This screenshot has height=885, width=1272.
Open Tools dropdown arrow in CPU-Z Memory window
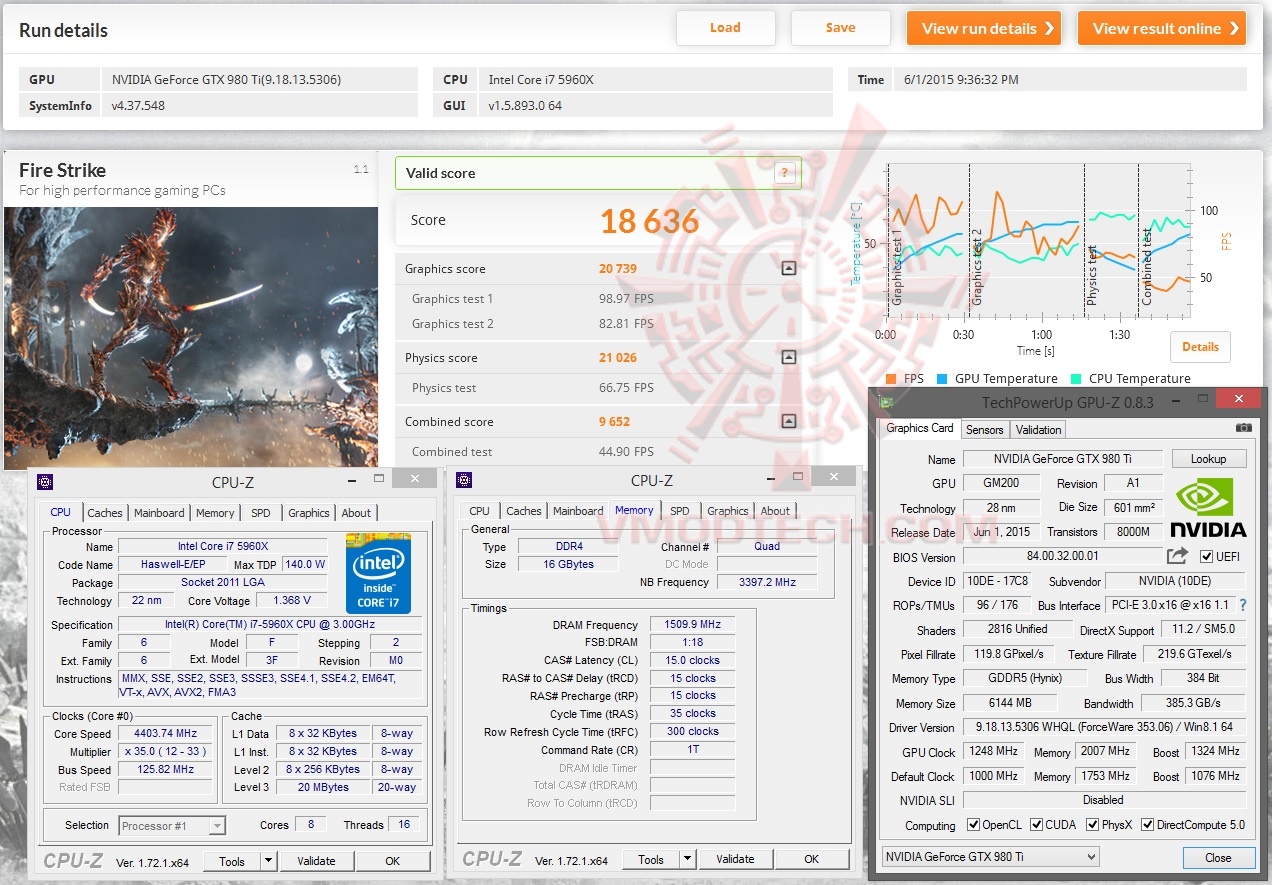pos(687,859)
